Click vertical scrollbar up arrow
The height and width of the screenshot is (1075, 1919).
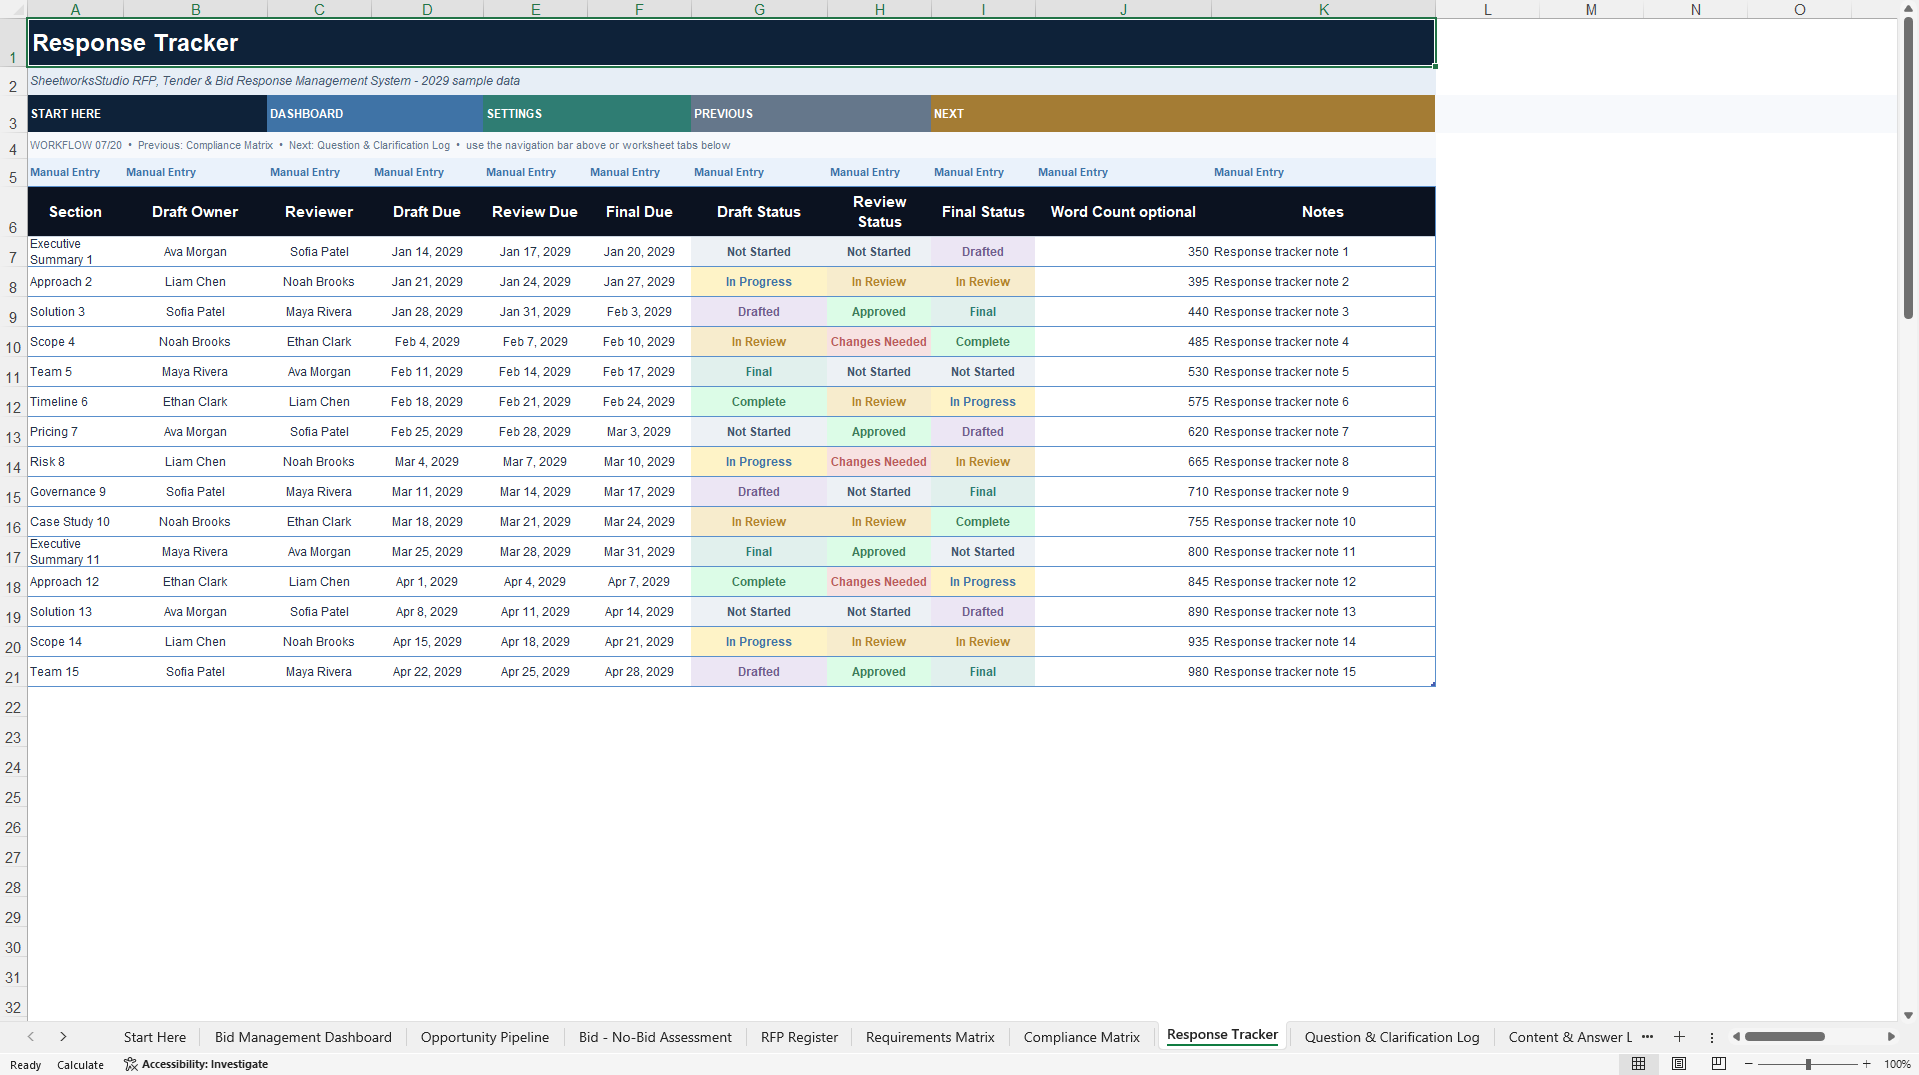(x=1908, y=8)
